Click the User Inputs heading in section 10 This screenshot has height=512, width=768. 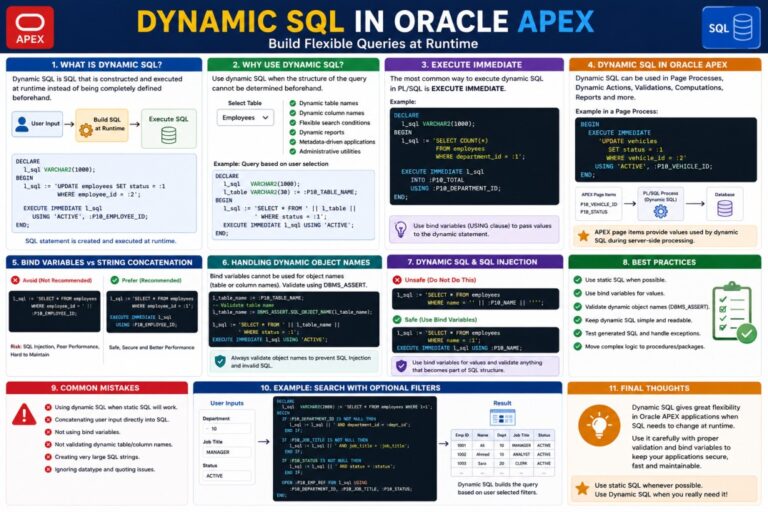(x=227, y=403)
